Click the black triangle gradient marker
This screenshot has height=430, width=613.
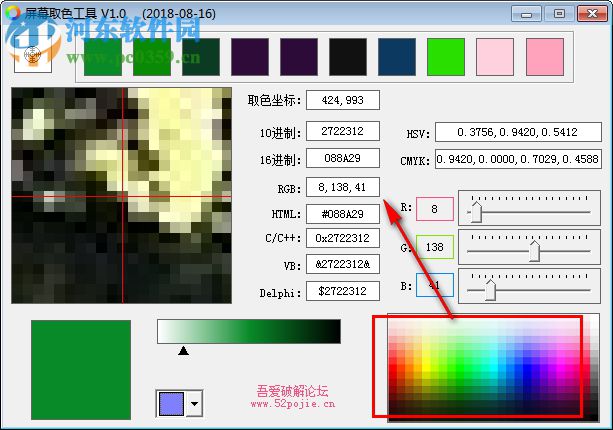pos(183,351)
